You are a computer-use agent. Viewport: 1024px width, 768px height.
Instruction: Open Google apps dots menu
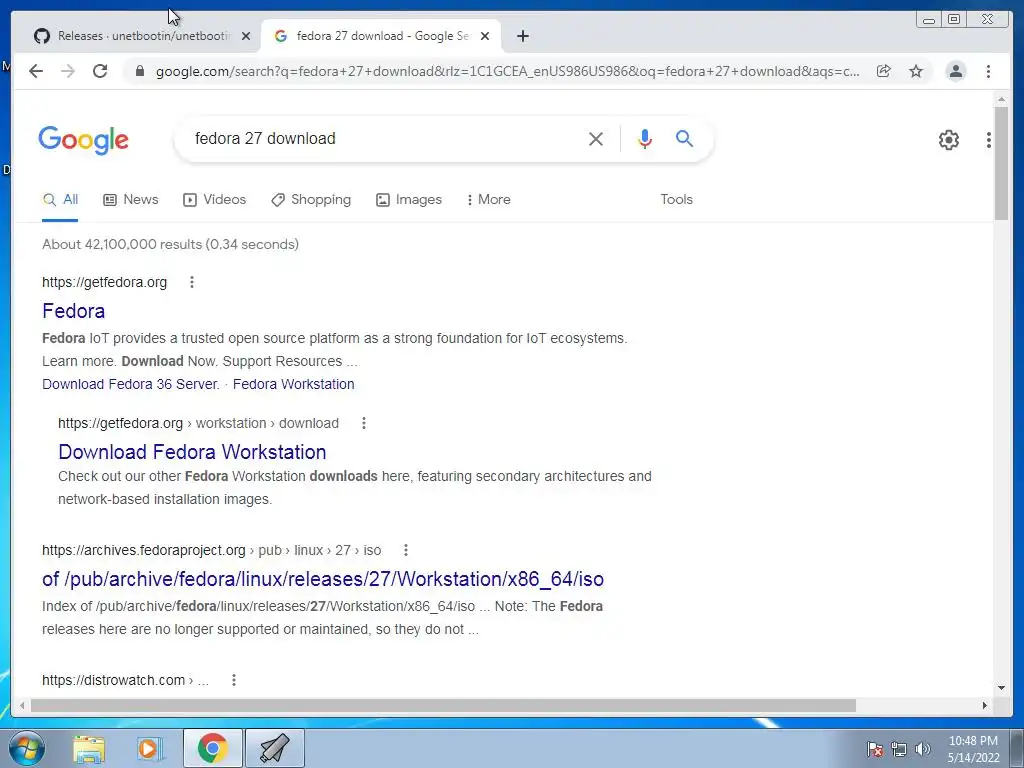point(989,139)
